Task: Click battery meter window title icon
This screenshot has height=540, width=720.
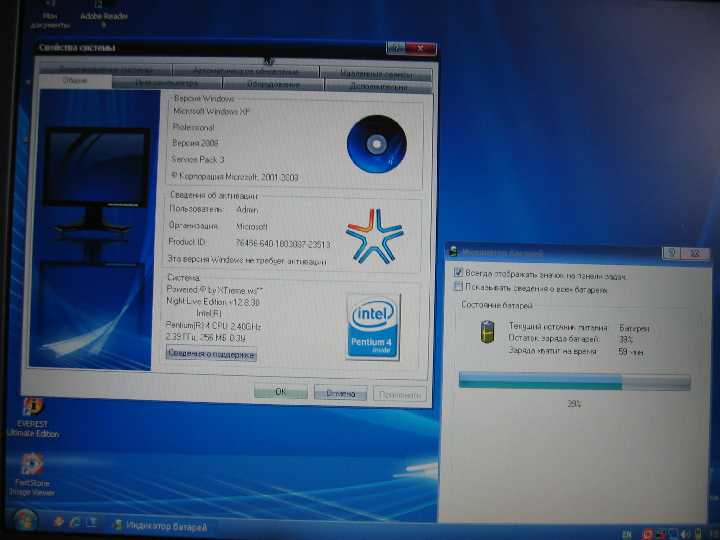Action: click(453, 251)
